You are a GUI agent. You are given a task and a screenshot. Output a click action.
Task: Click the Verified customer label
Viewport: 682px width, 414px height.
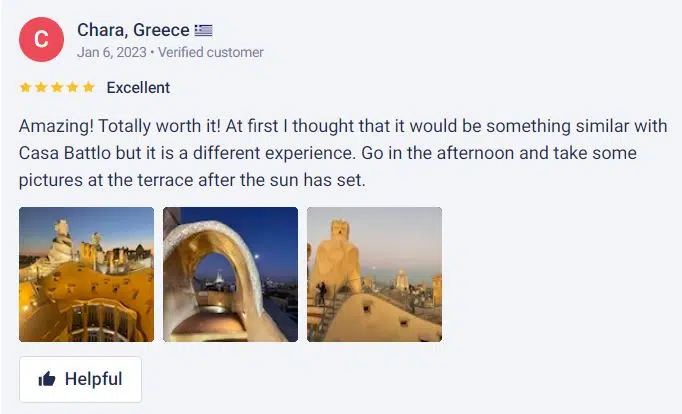tap(211, 52)
